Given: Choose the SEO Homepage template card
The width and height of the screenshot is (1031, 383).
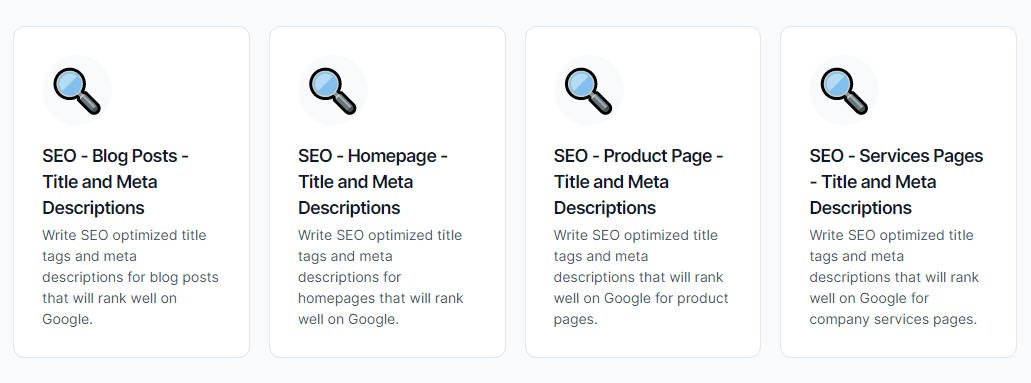Looking at the screenshot, I should [387, 192].
